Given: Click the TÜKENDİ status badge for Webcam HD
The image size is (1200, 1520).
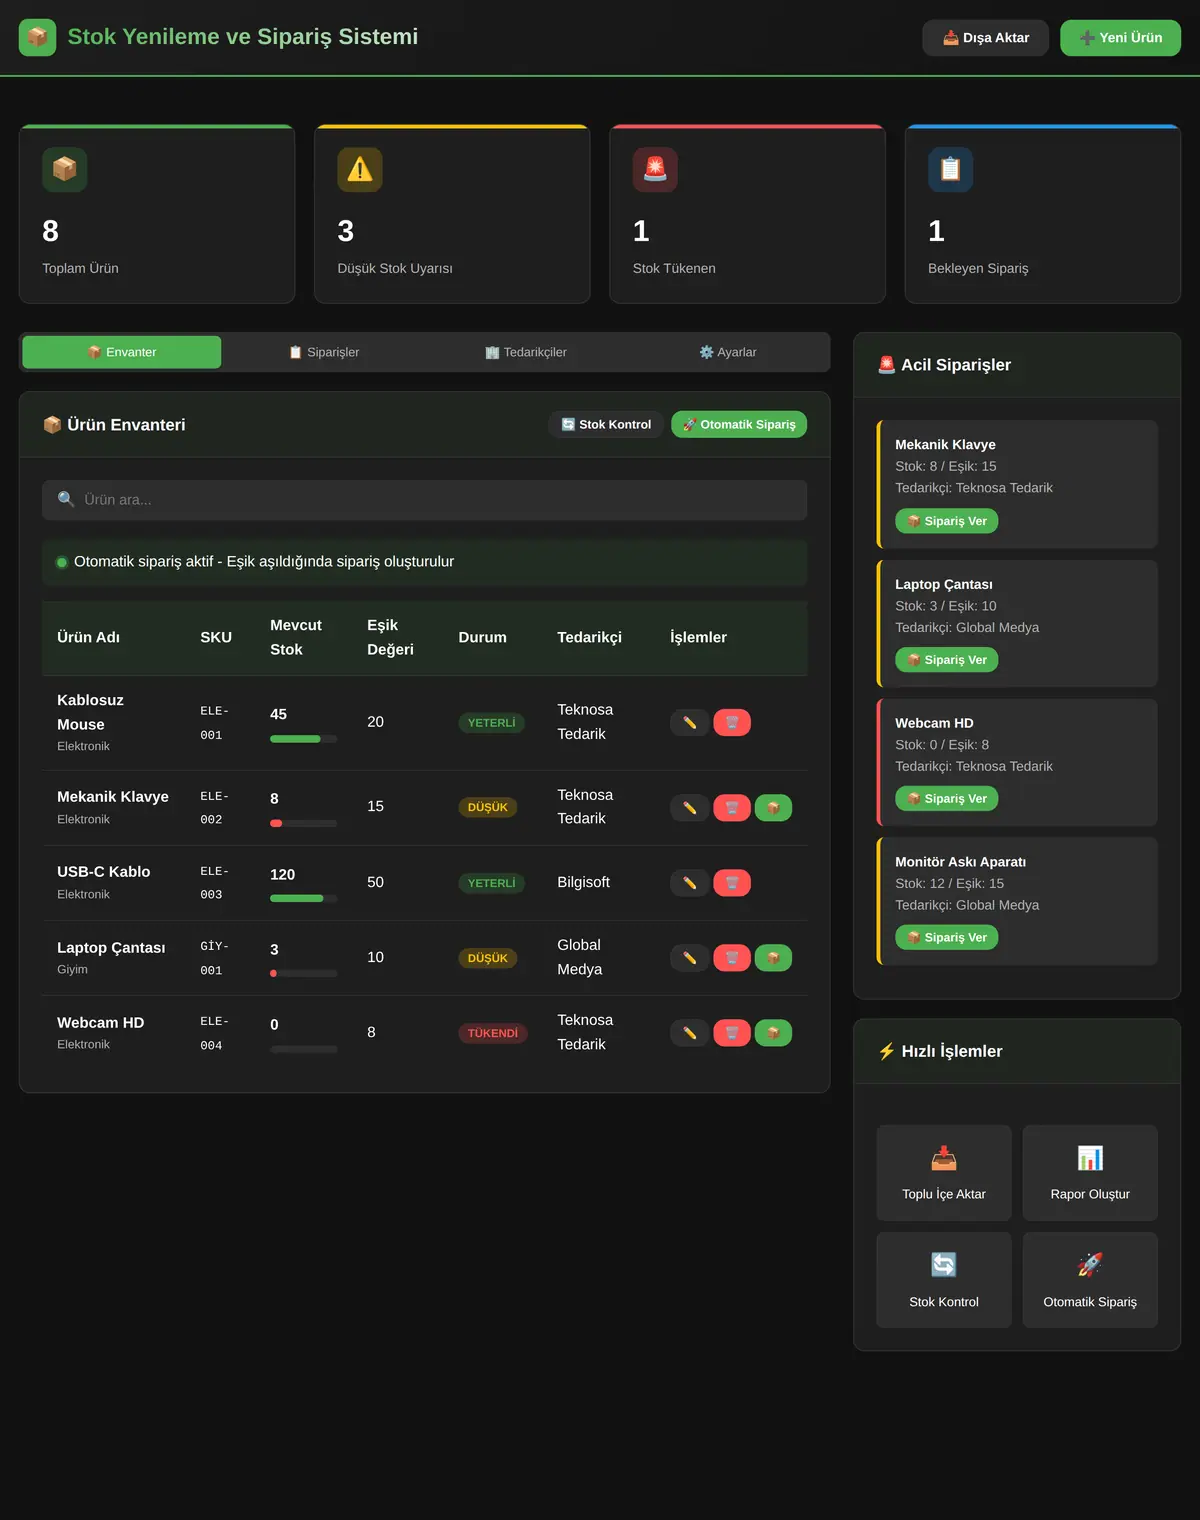Looking at the screenshot, I should point(493,1033).
